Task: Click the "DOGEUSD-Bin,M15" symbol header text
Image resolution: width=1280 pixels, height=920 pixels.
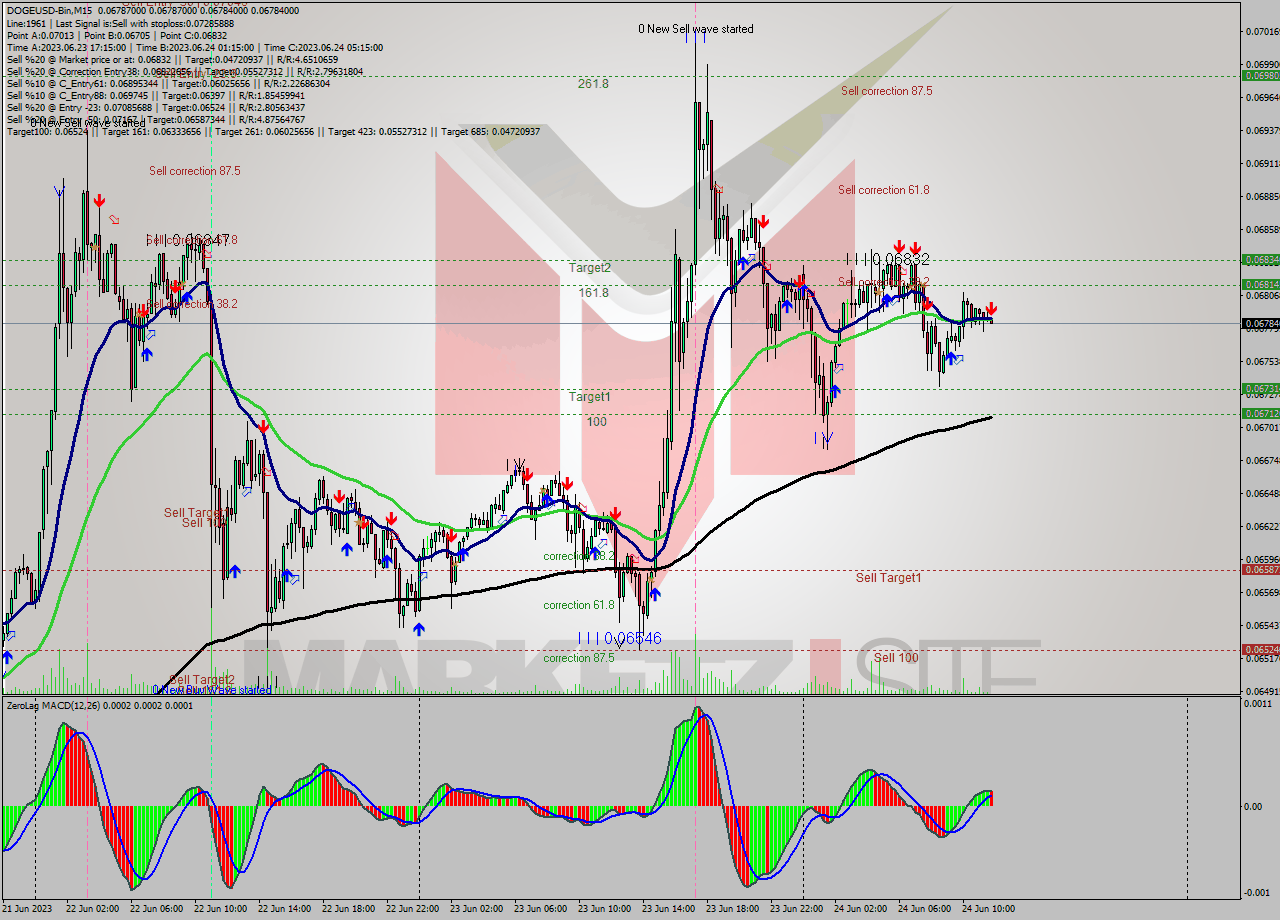Action: coord(48,11)
